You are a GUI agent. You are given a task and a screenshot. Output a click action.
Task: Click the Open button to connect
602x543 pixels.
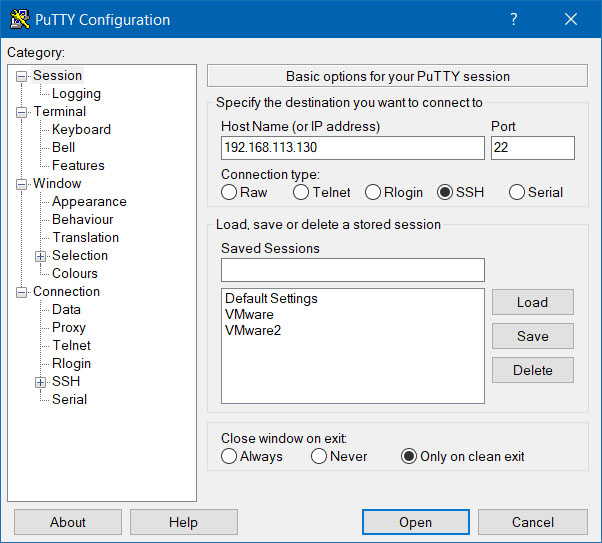coord(415,522)
